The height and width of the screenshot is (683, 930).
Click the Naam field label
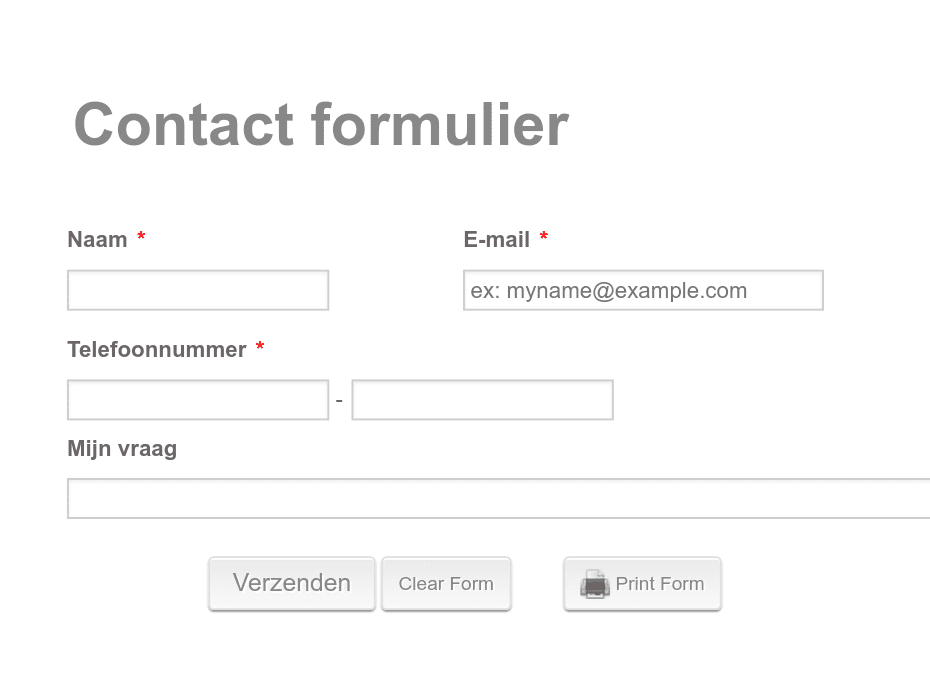point(97,240)
